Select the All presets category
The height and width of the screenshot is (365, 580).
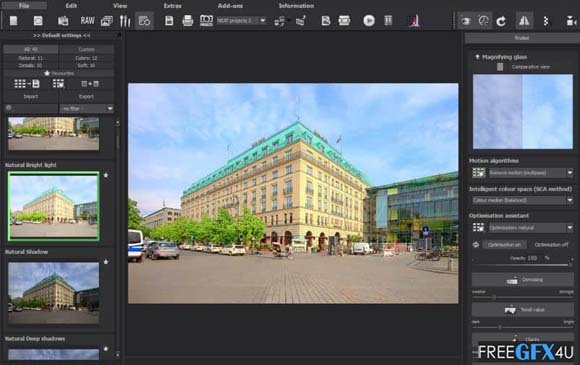point(31,49)
